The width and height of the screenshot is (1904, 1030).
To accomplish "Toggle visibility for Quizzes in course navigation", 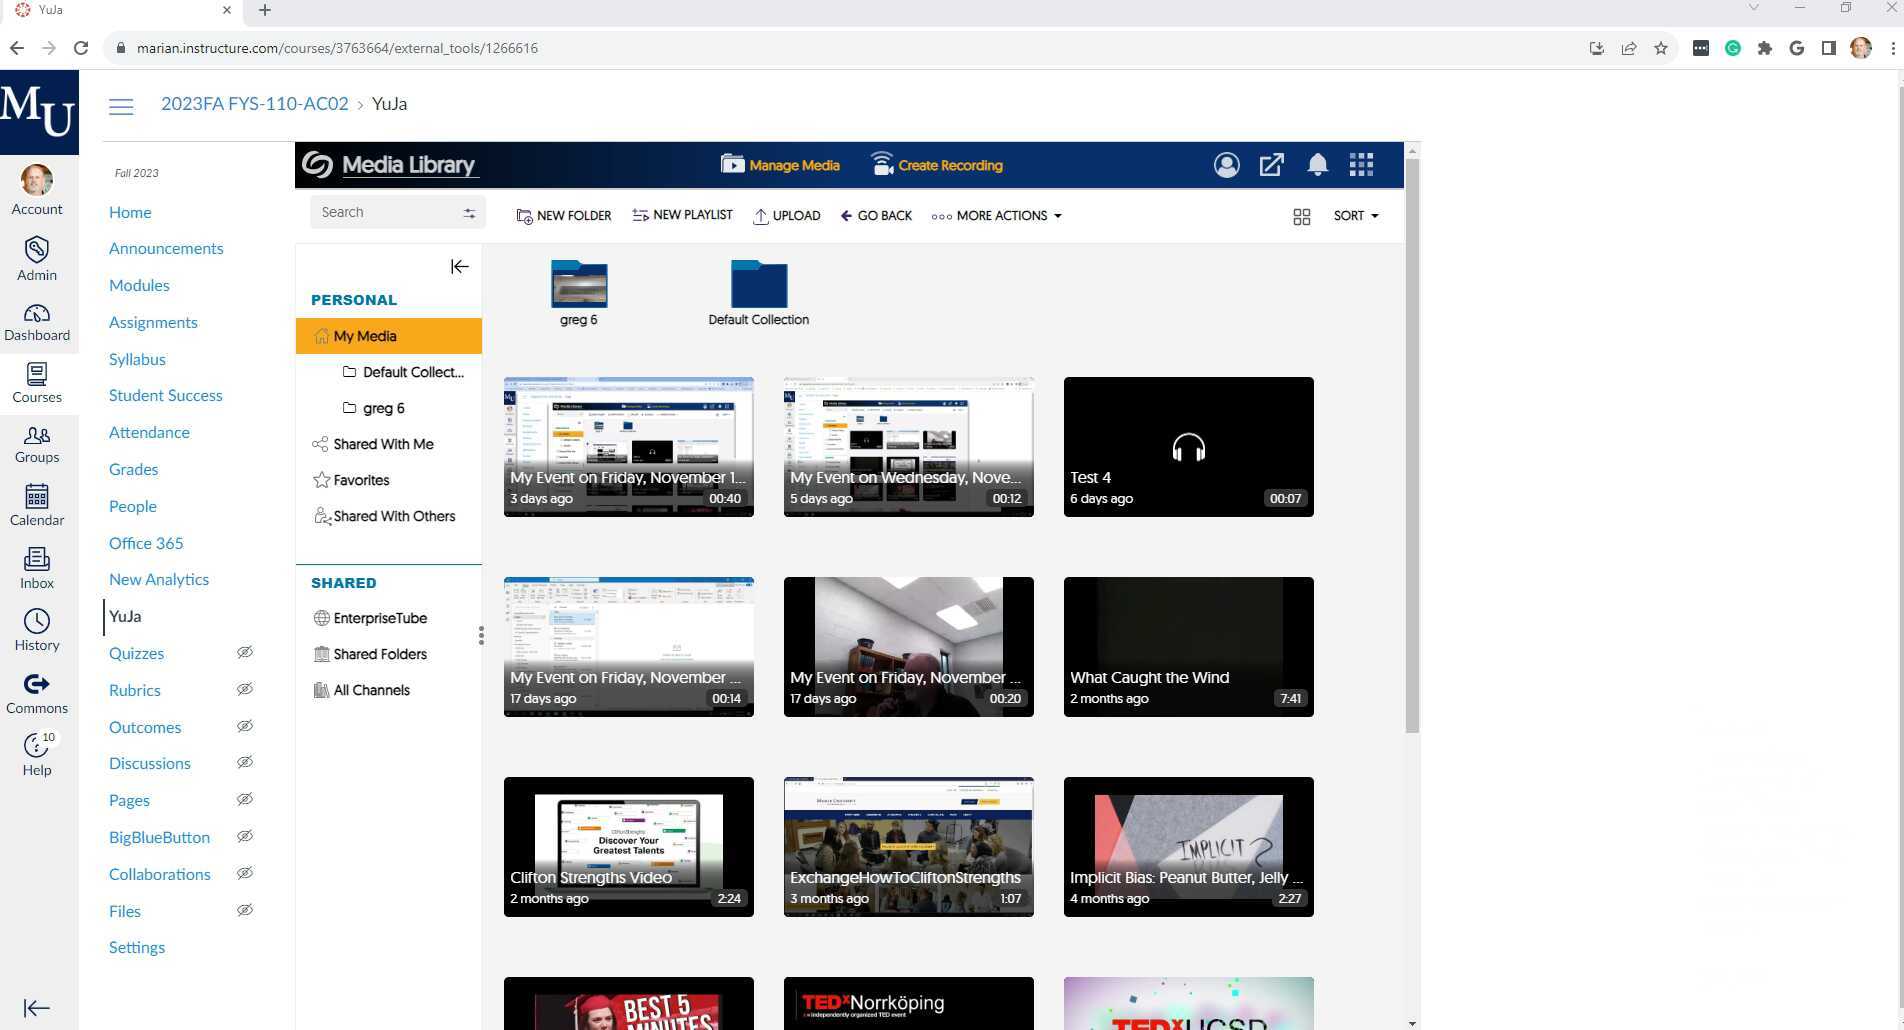I will [x=245, y=652].
